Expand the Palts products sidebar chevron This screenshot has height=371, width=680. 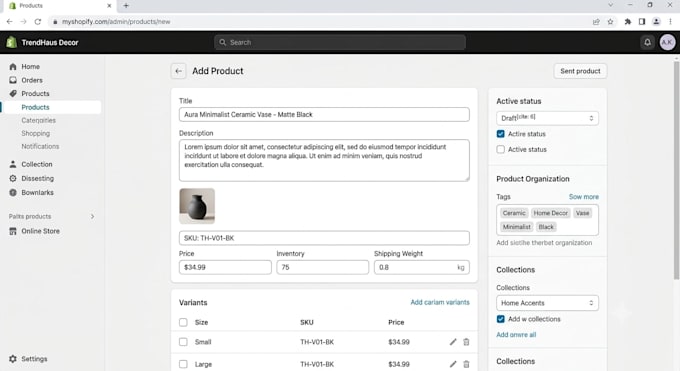pos(92,216)
